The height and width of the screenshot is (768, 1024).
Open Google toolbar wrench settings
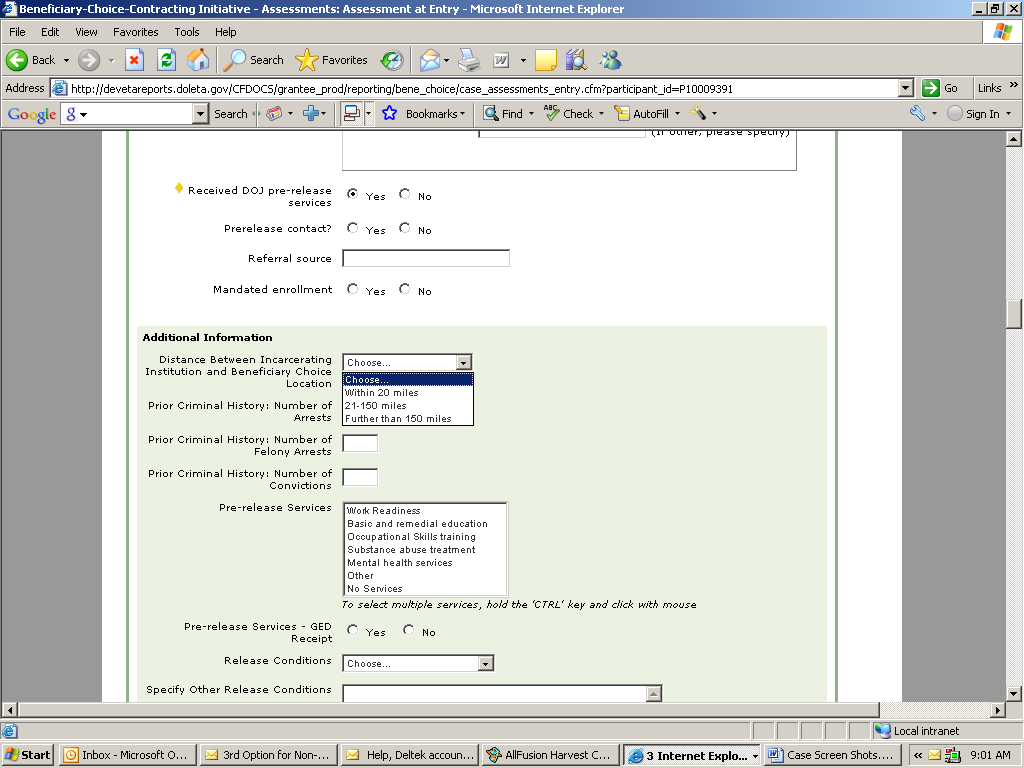pyautogui.click(x=918, y=114)
